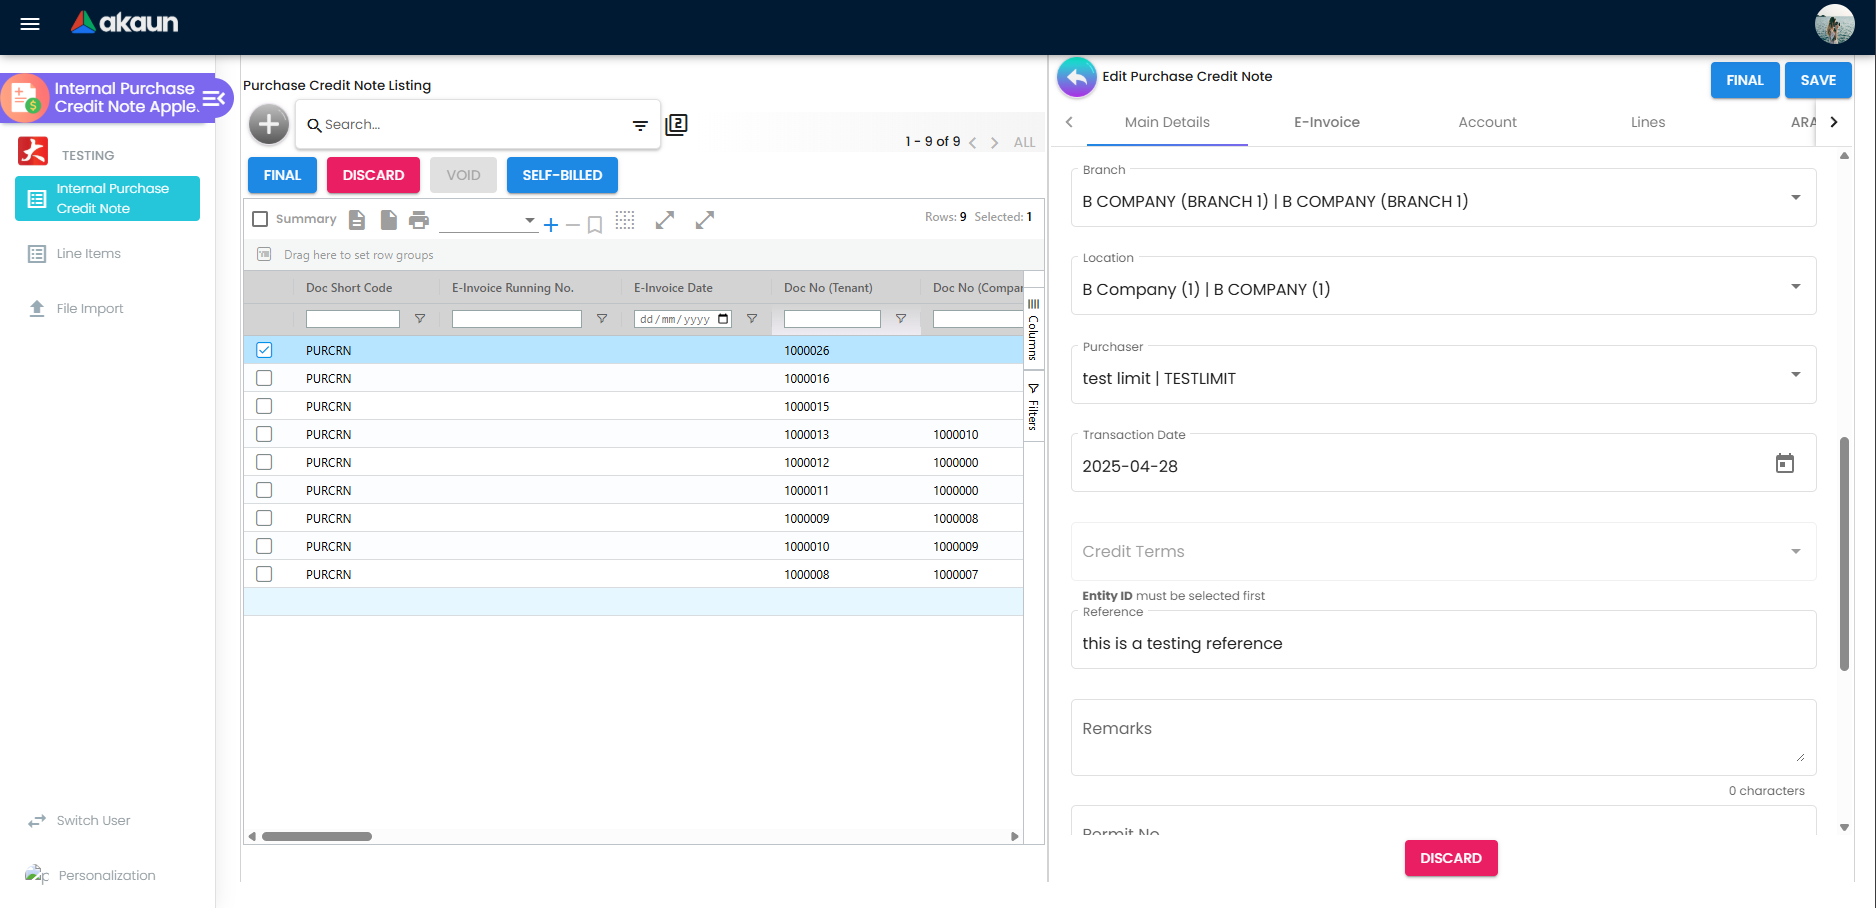Focus the Search box
Viewport: 1876px width, 908px height.
tap(470, 125)
